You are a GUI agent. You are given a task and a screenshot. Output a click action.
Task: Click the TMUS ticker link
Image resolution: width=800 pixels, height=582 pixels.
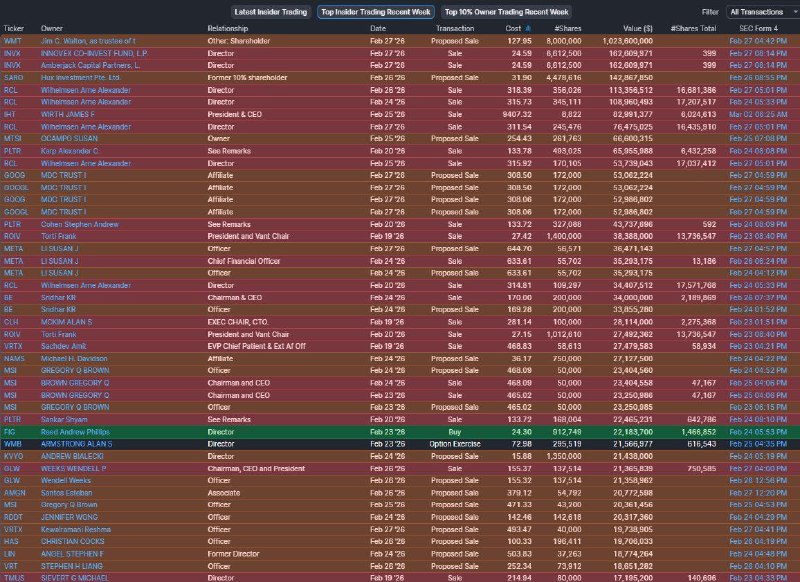coord(15,577)
